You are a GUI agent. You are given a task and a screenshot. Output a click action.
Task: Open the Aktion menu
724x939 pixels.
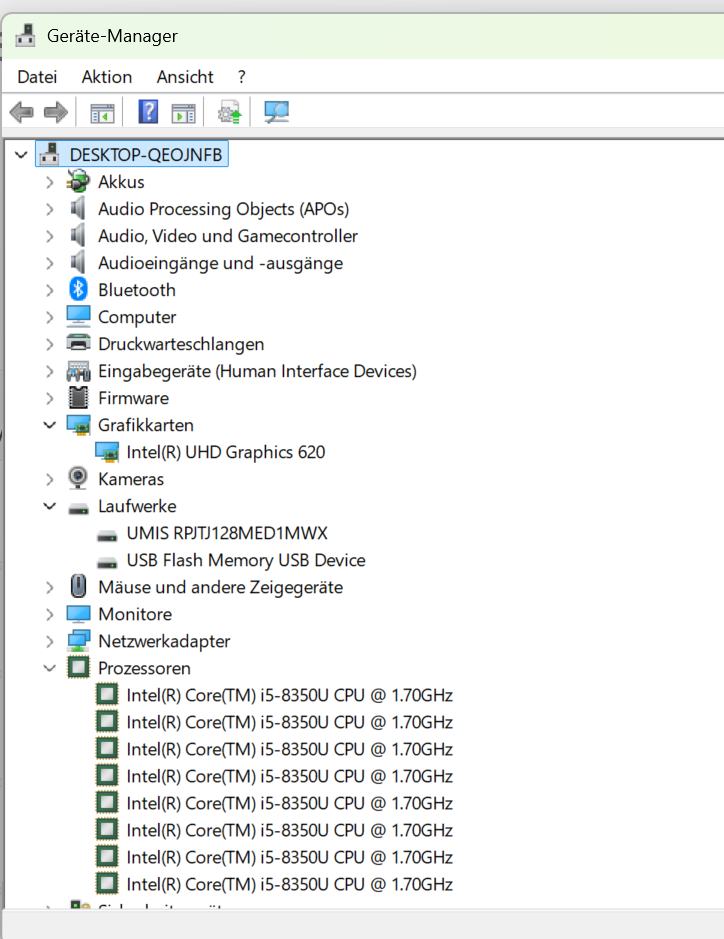[107, 77]
